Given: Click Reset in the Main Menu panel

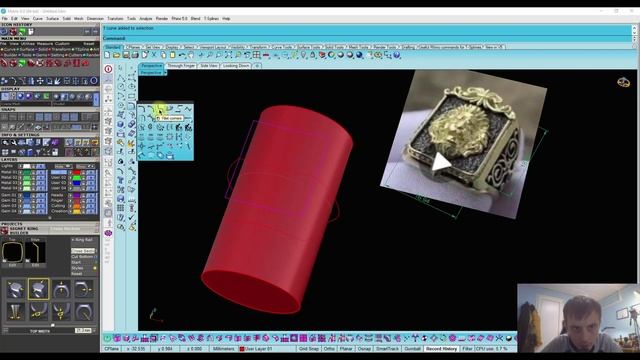Looking at the screenshot, I should pyautogui.click(x=89, y=44).
